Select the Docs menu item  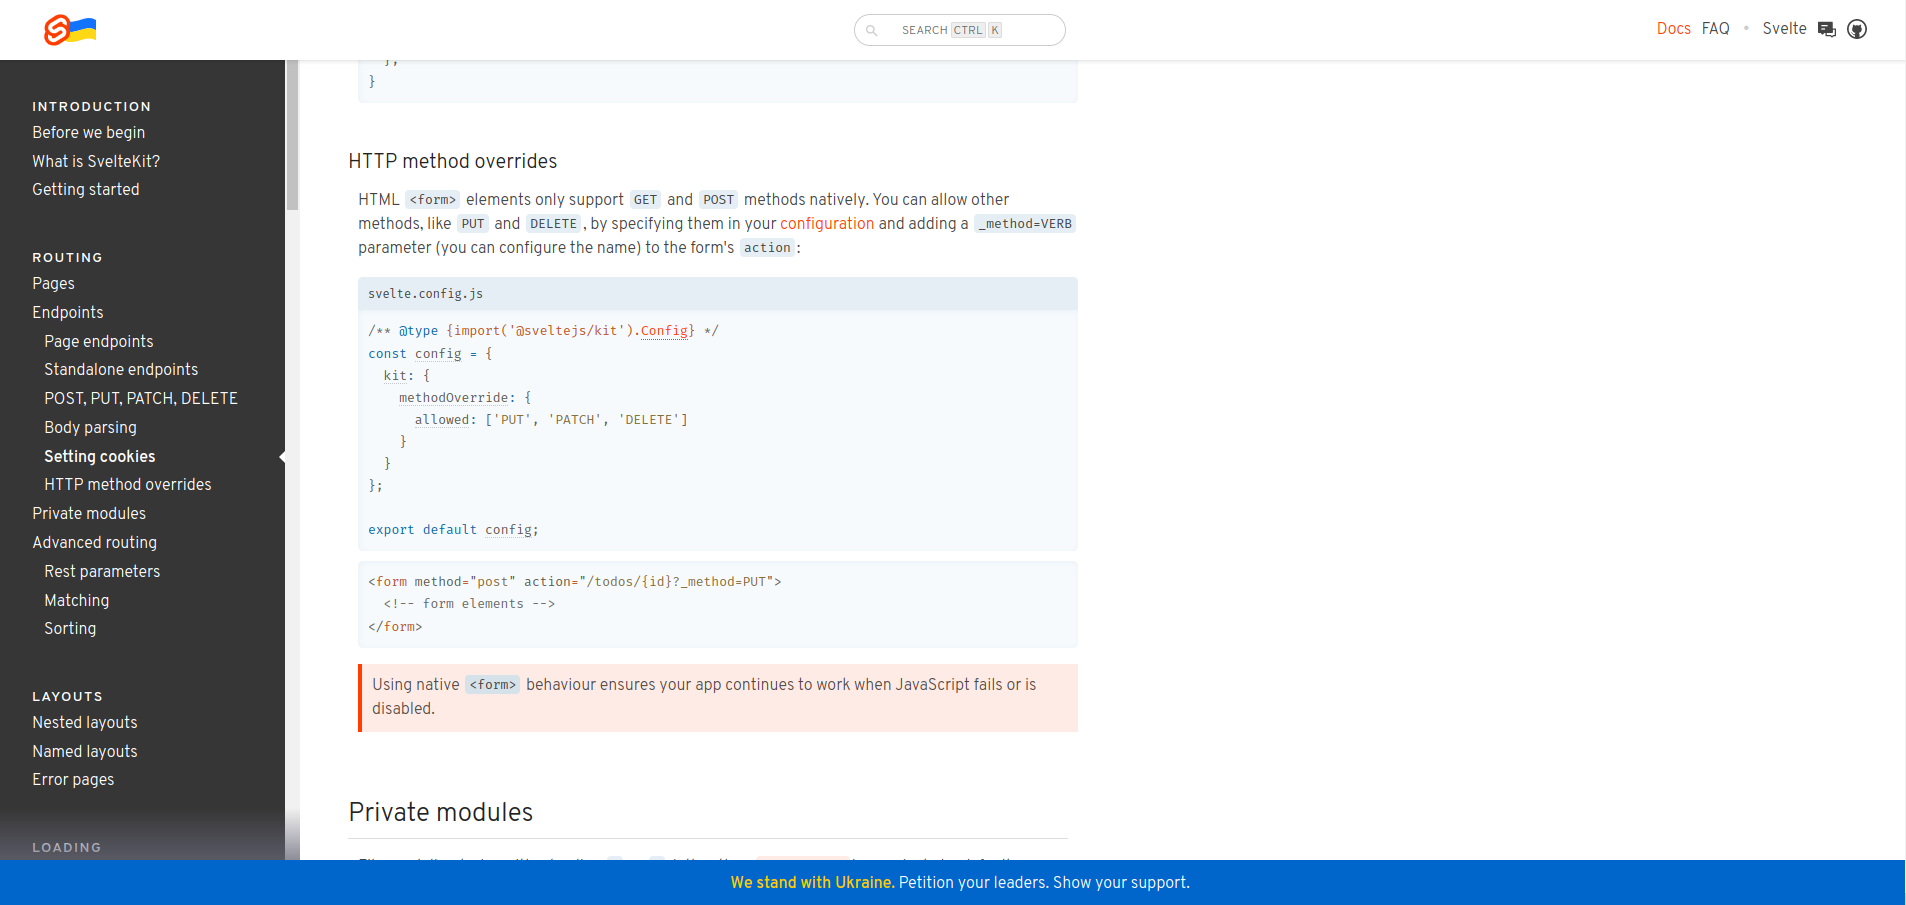click(x=1674, y=28)
